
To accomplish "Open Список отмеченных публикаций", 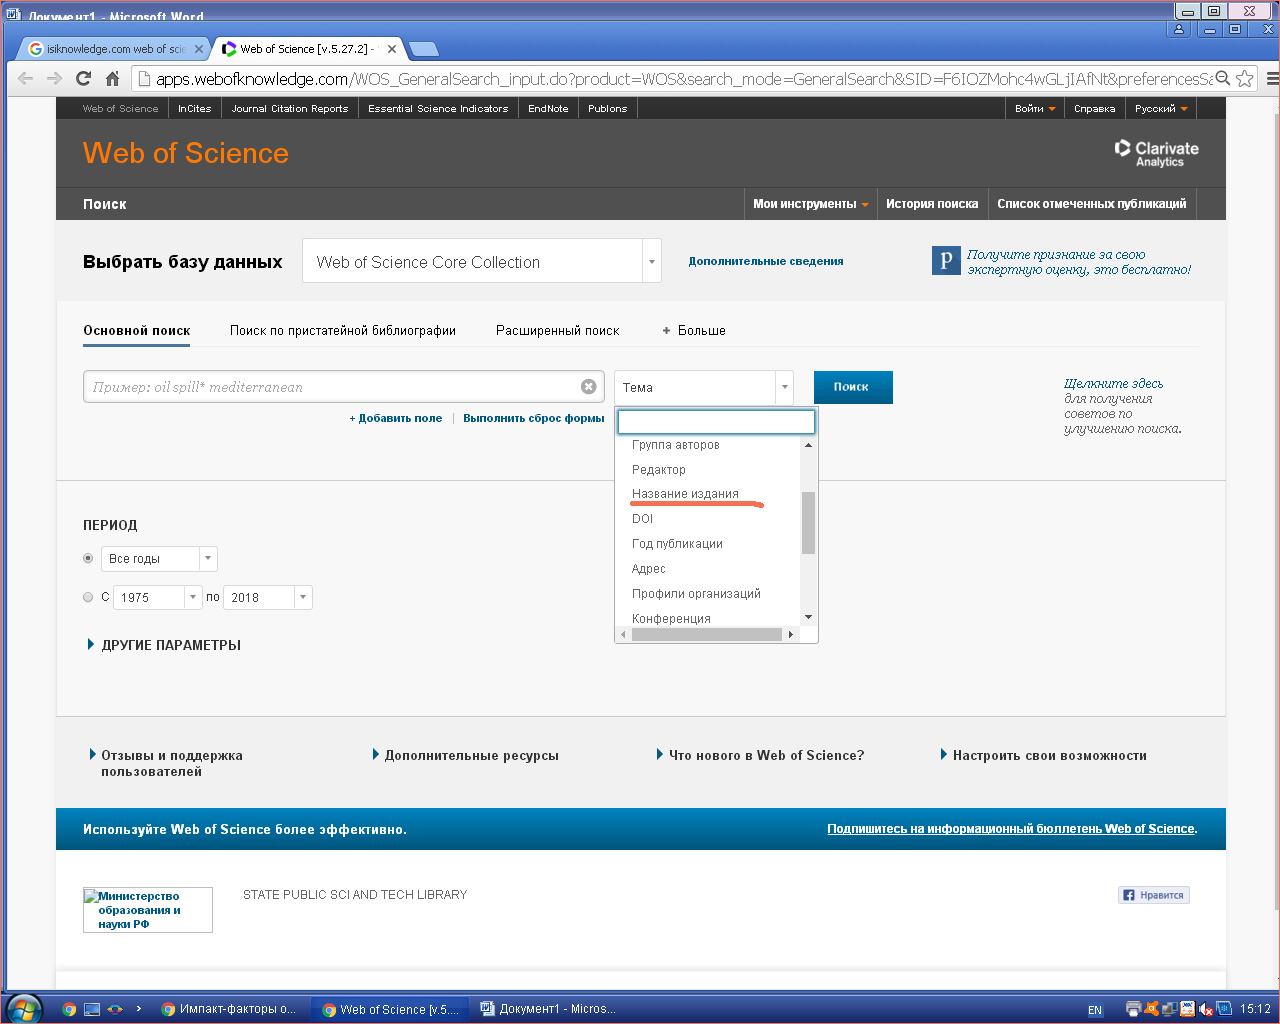I will 1092,204.
